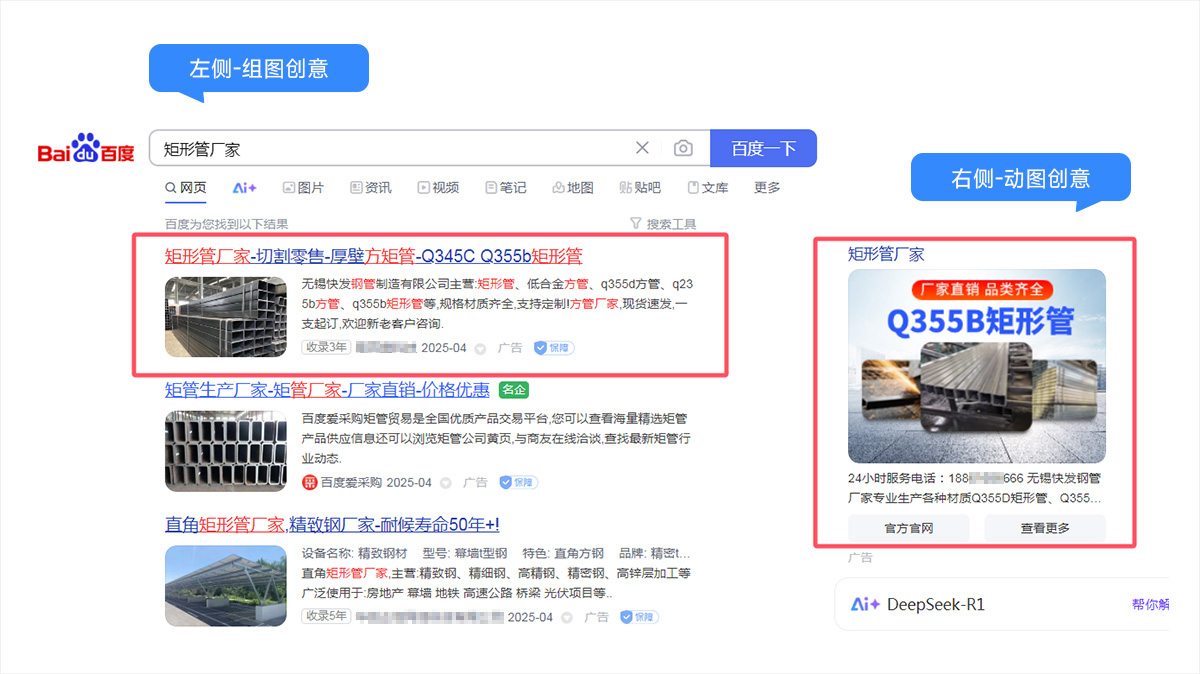Click the 搜索工具 label
This screenshot has width=1200, height=674.
(x=671, y=224)
